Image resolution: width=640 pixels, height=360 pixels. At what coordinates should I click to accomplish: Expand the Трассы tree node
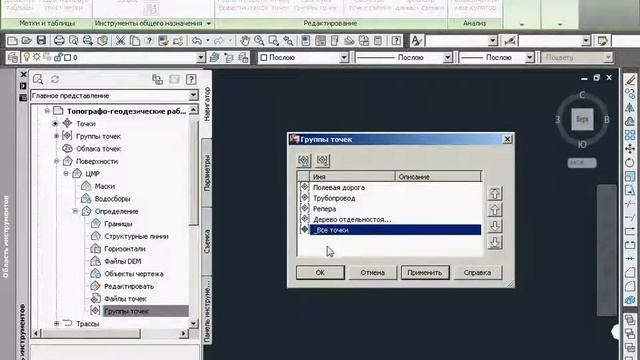56,323
